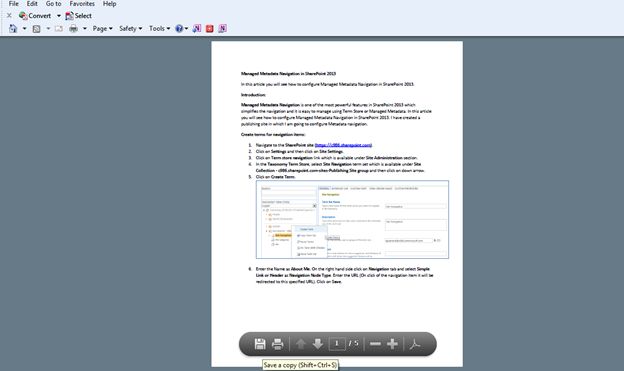624x371 pixels.
Task: Open the File menu
Action: pos(14,4)
